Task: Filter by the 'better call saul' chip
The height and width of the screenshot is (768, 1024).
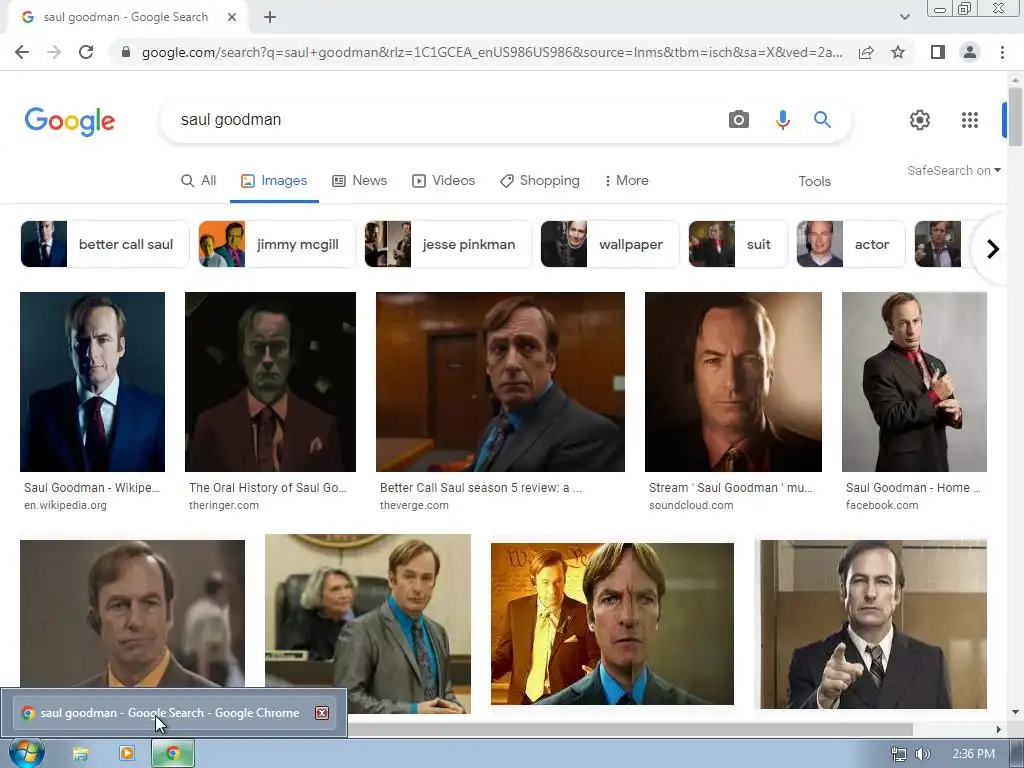Action: pos(104,244)
